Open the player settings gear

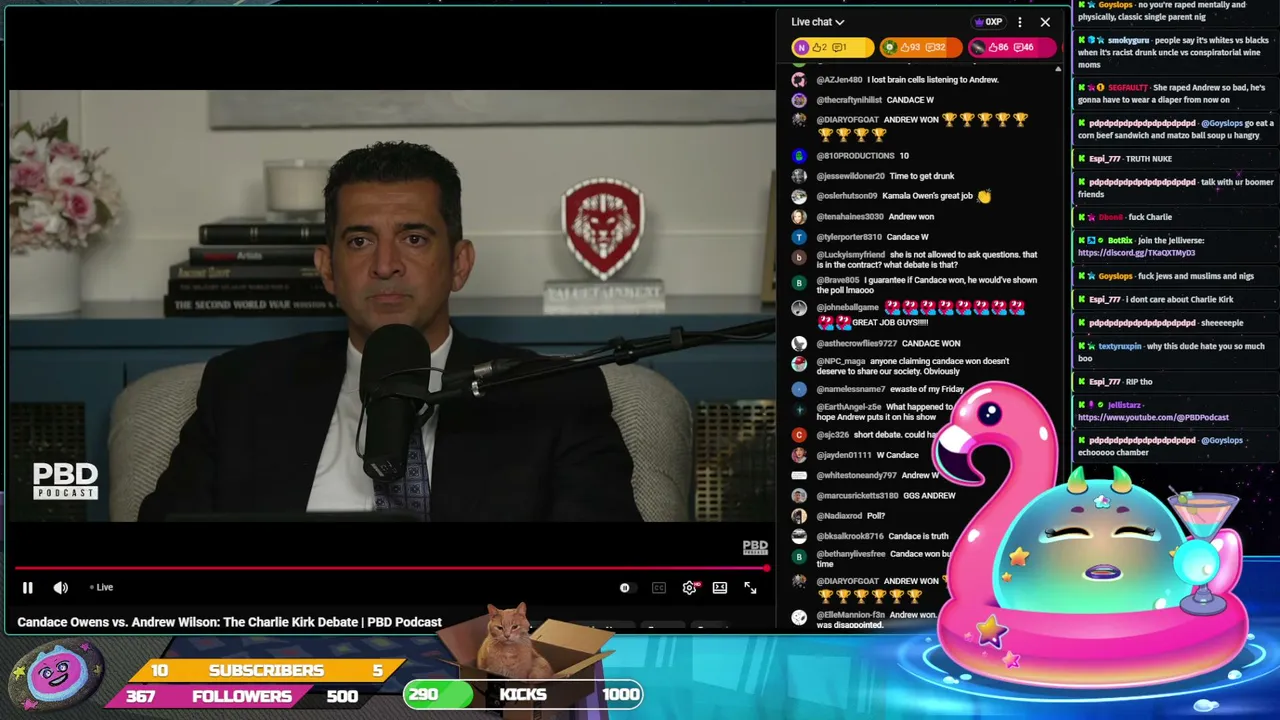(x=690, y=588)
